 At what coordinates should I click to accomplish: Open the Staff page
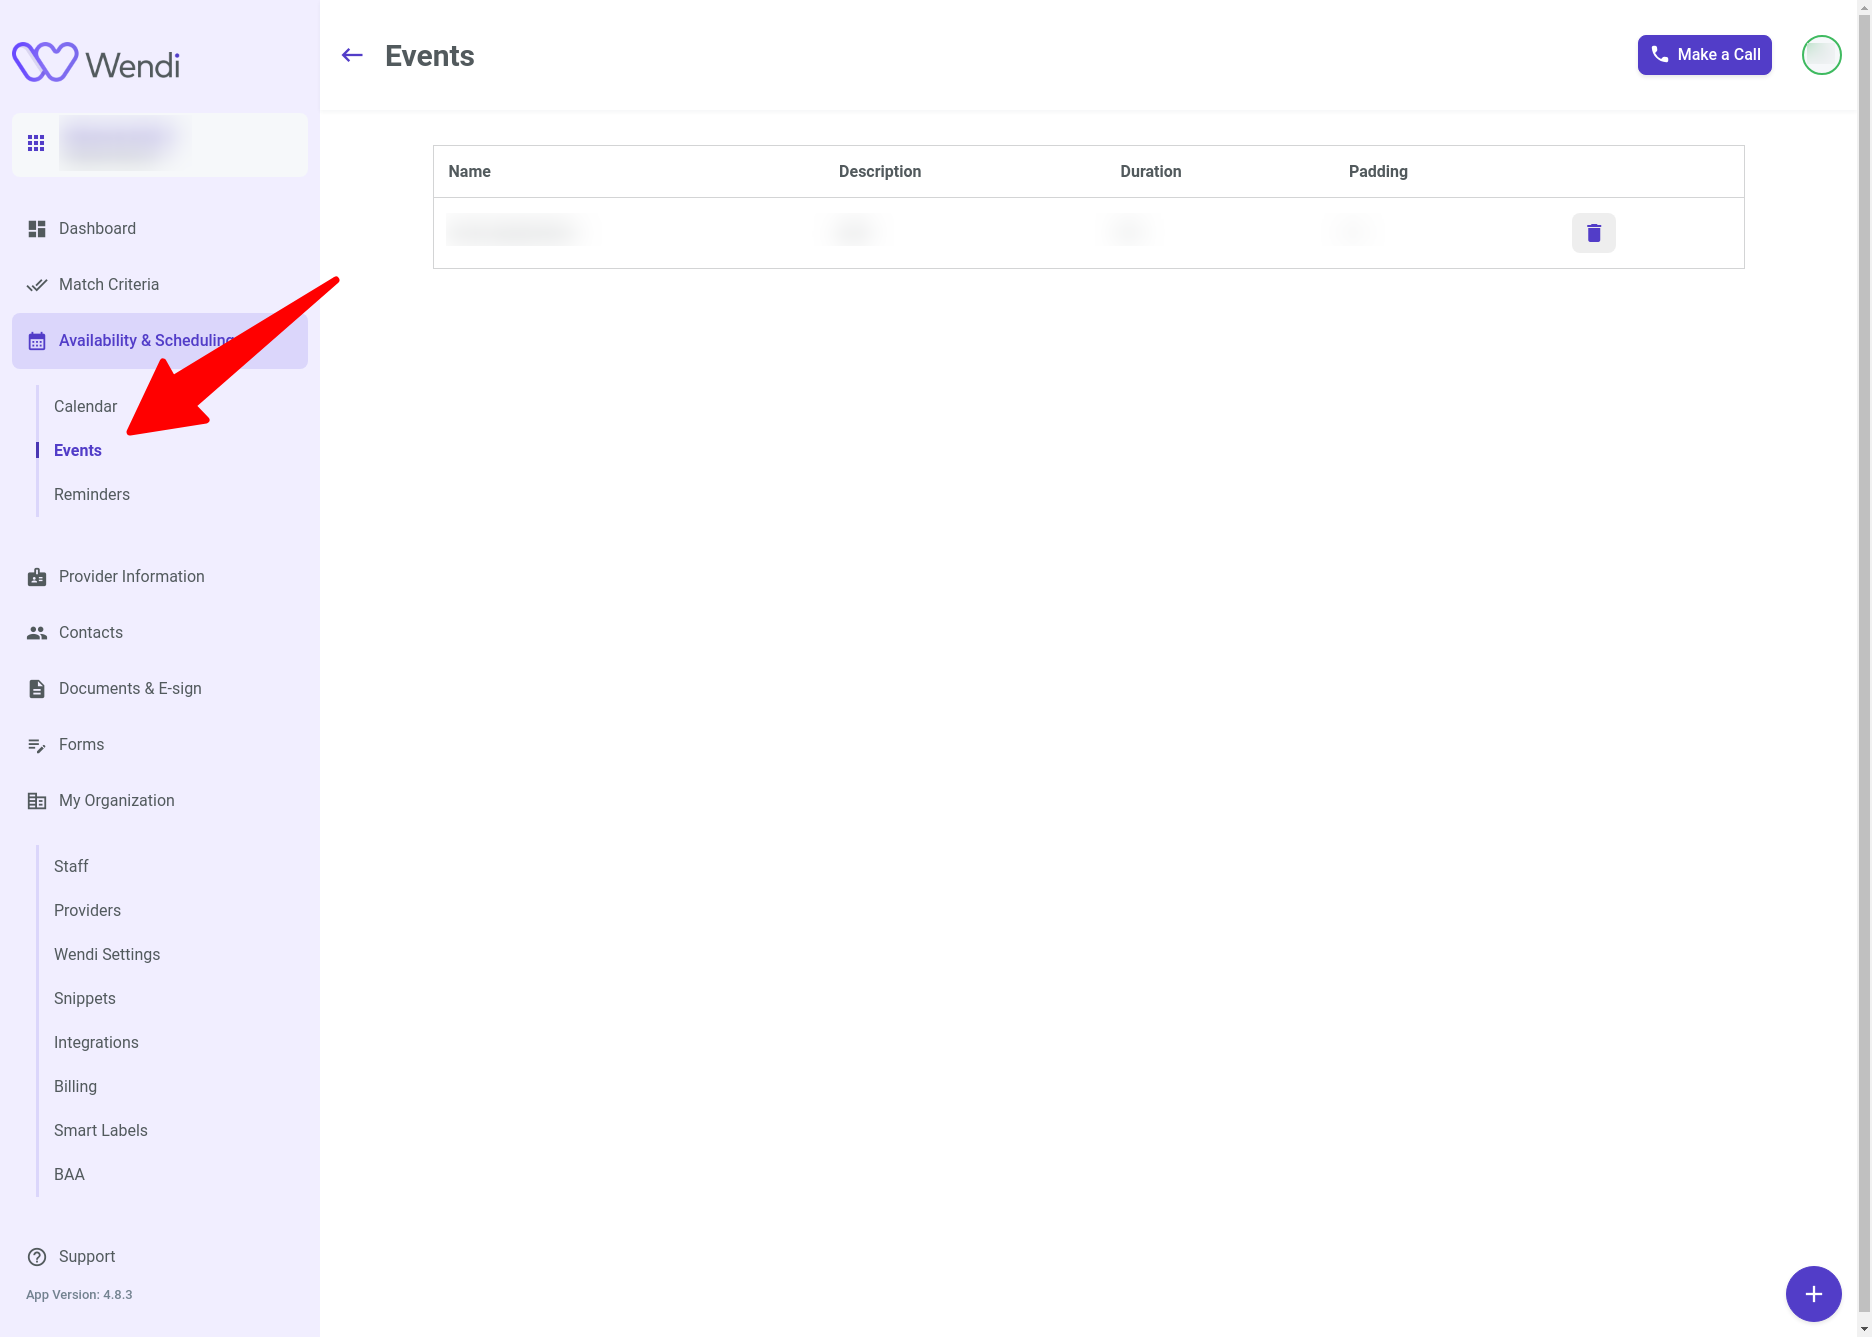tap(71, 866)
